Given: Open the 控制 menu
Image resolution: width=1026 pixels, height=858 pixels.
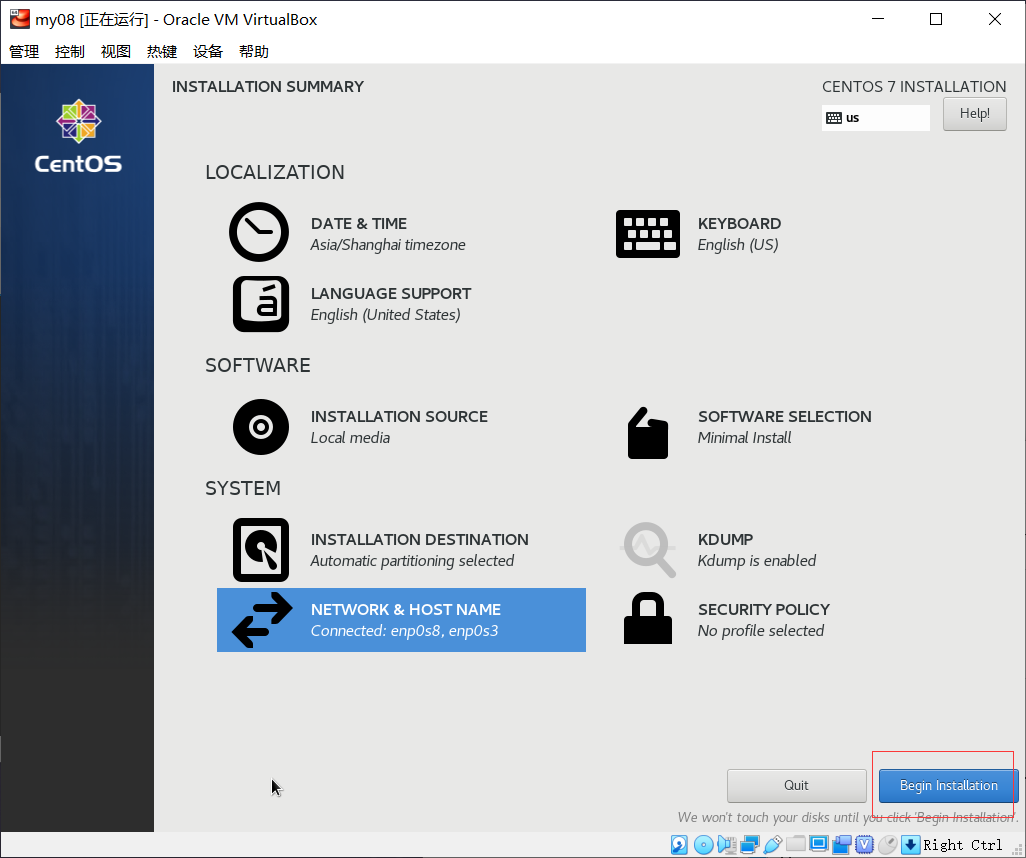Looking at the screenshot, I should 70,52.
